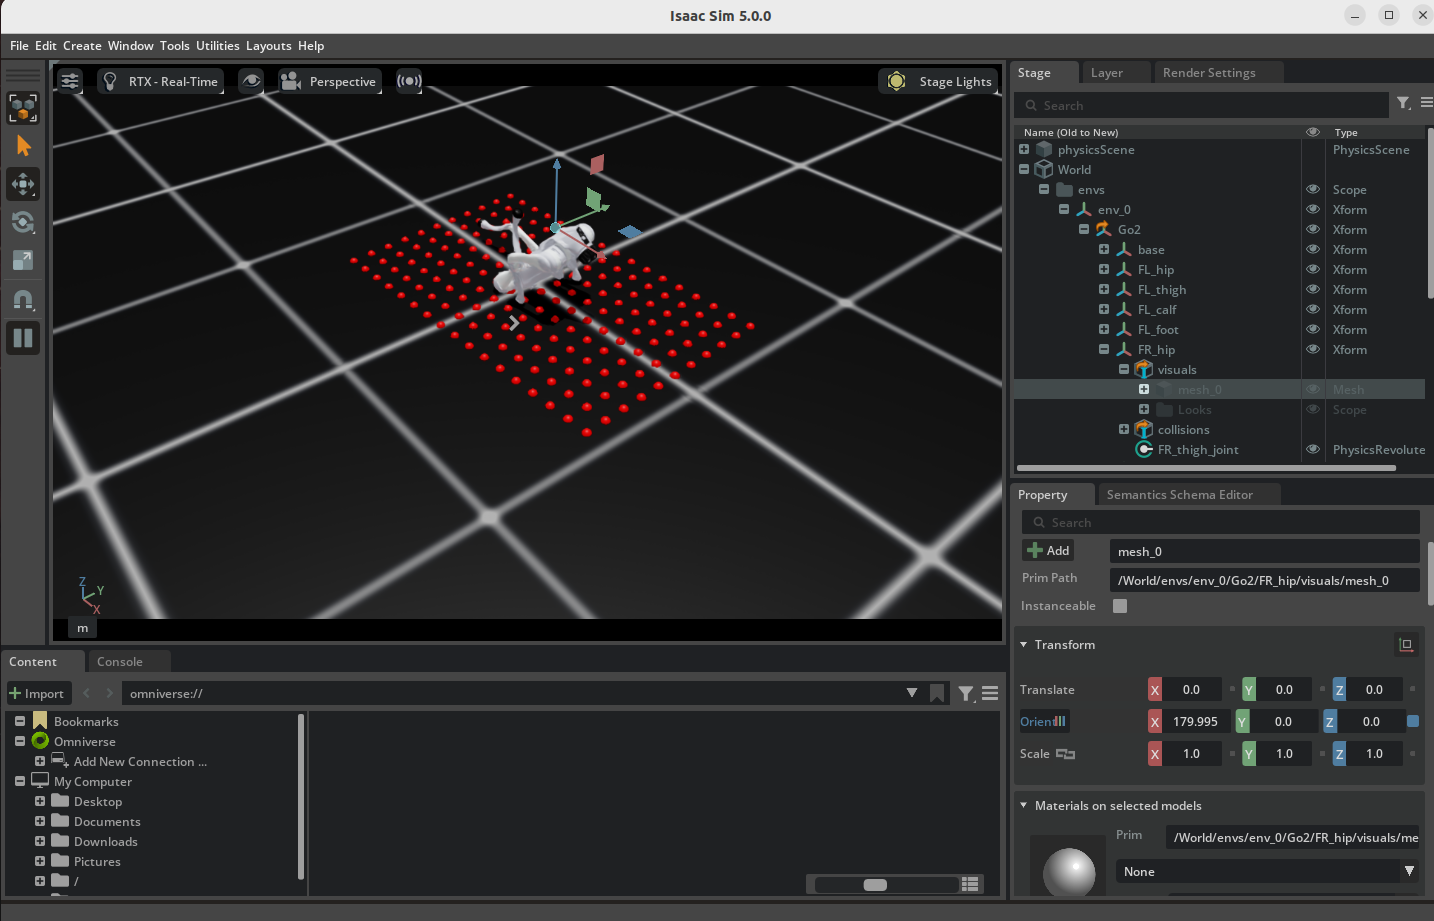Open Semantics Schema Editor tab
Image resolution: width=1434 pixels, height=921 pixels.
pyautogui.click(x=1179, y=495)
